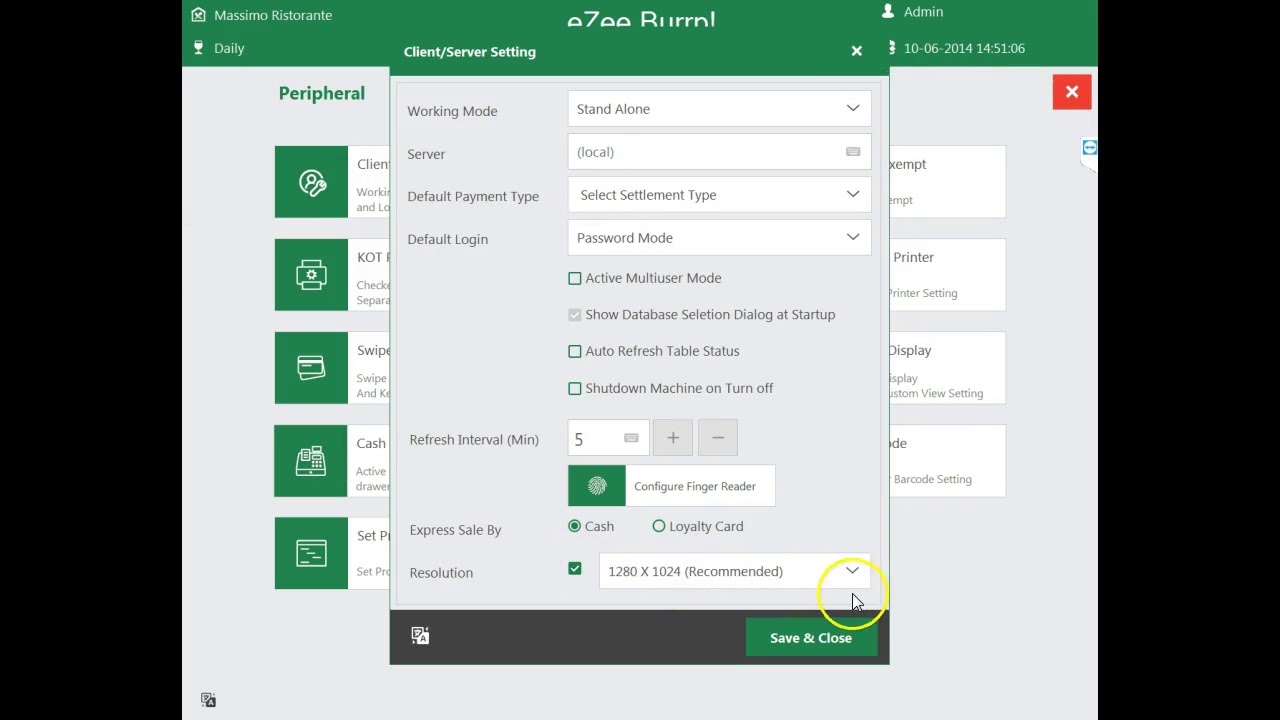The width and height of the screenshot is (1280, 720).
Task: Open the keyboard icon in Server field
Action: (853, 152)
